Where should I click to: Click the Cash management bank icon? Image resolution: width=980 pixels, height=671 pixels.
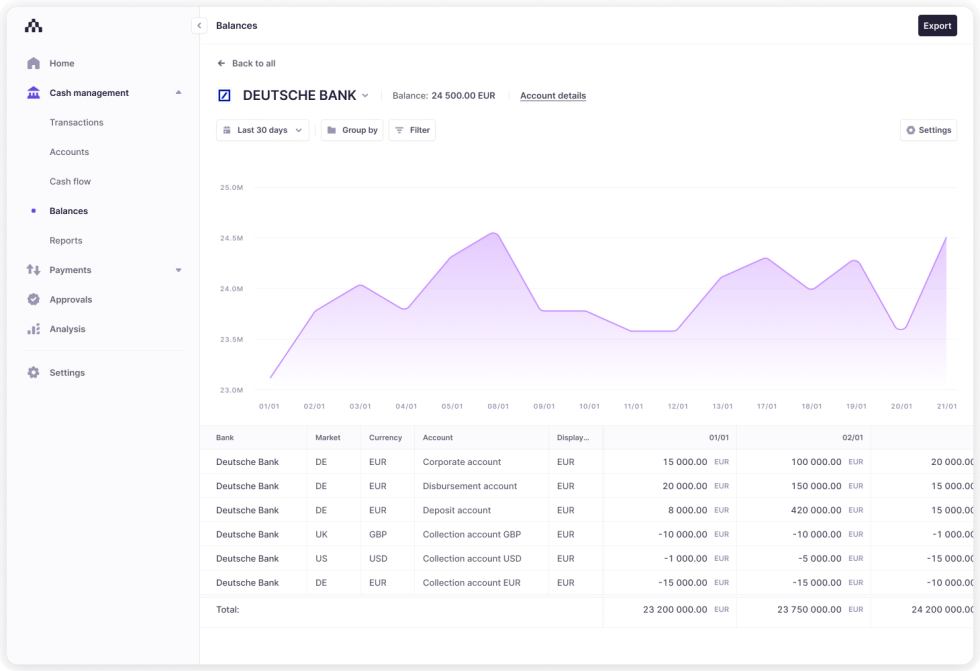click(x=33, y=93)
